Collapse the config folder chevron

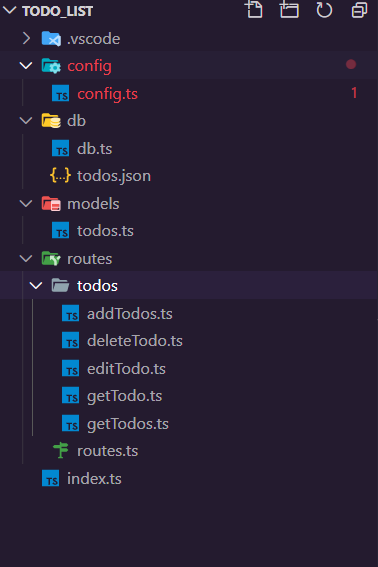click(x=26, y=65)
